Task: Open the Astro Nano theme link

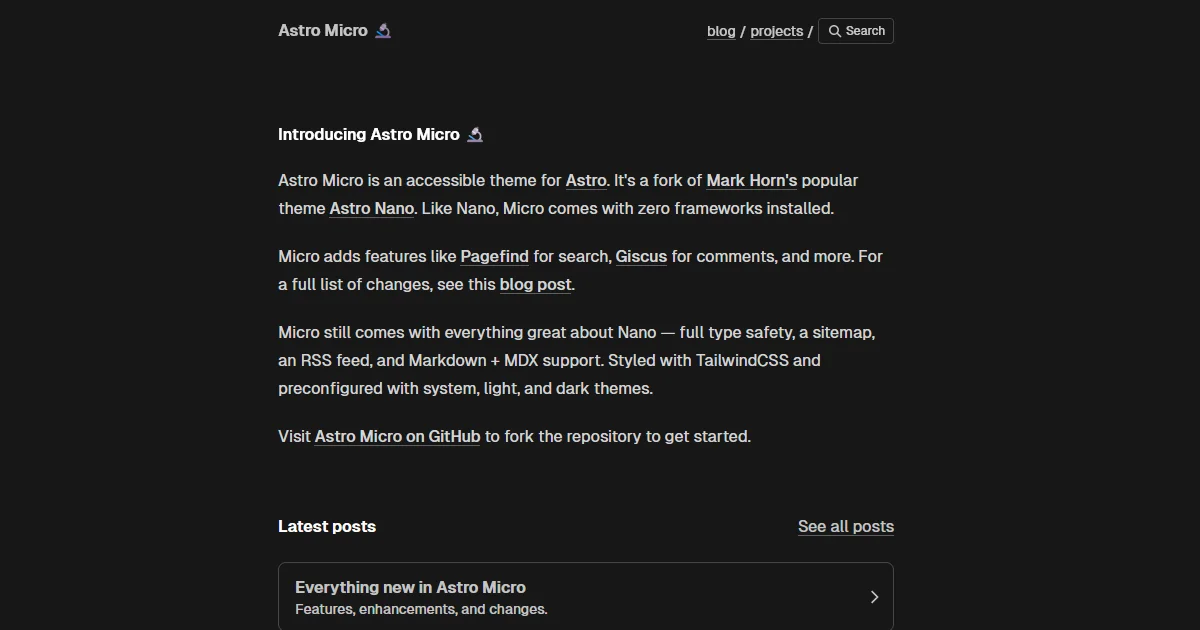Action: [x=371, y=208]
